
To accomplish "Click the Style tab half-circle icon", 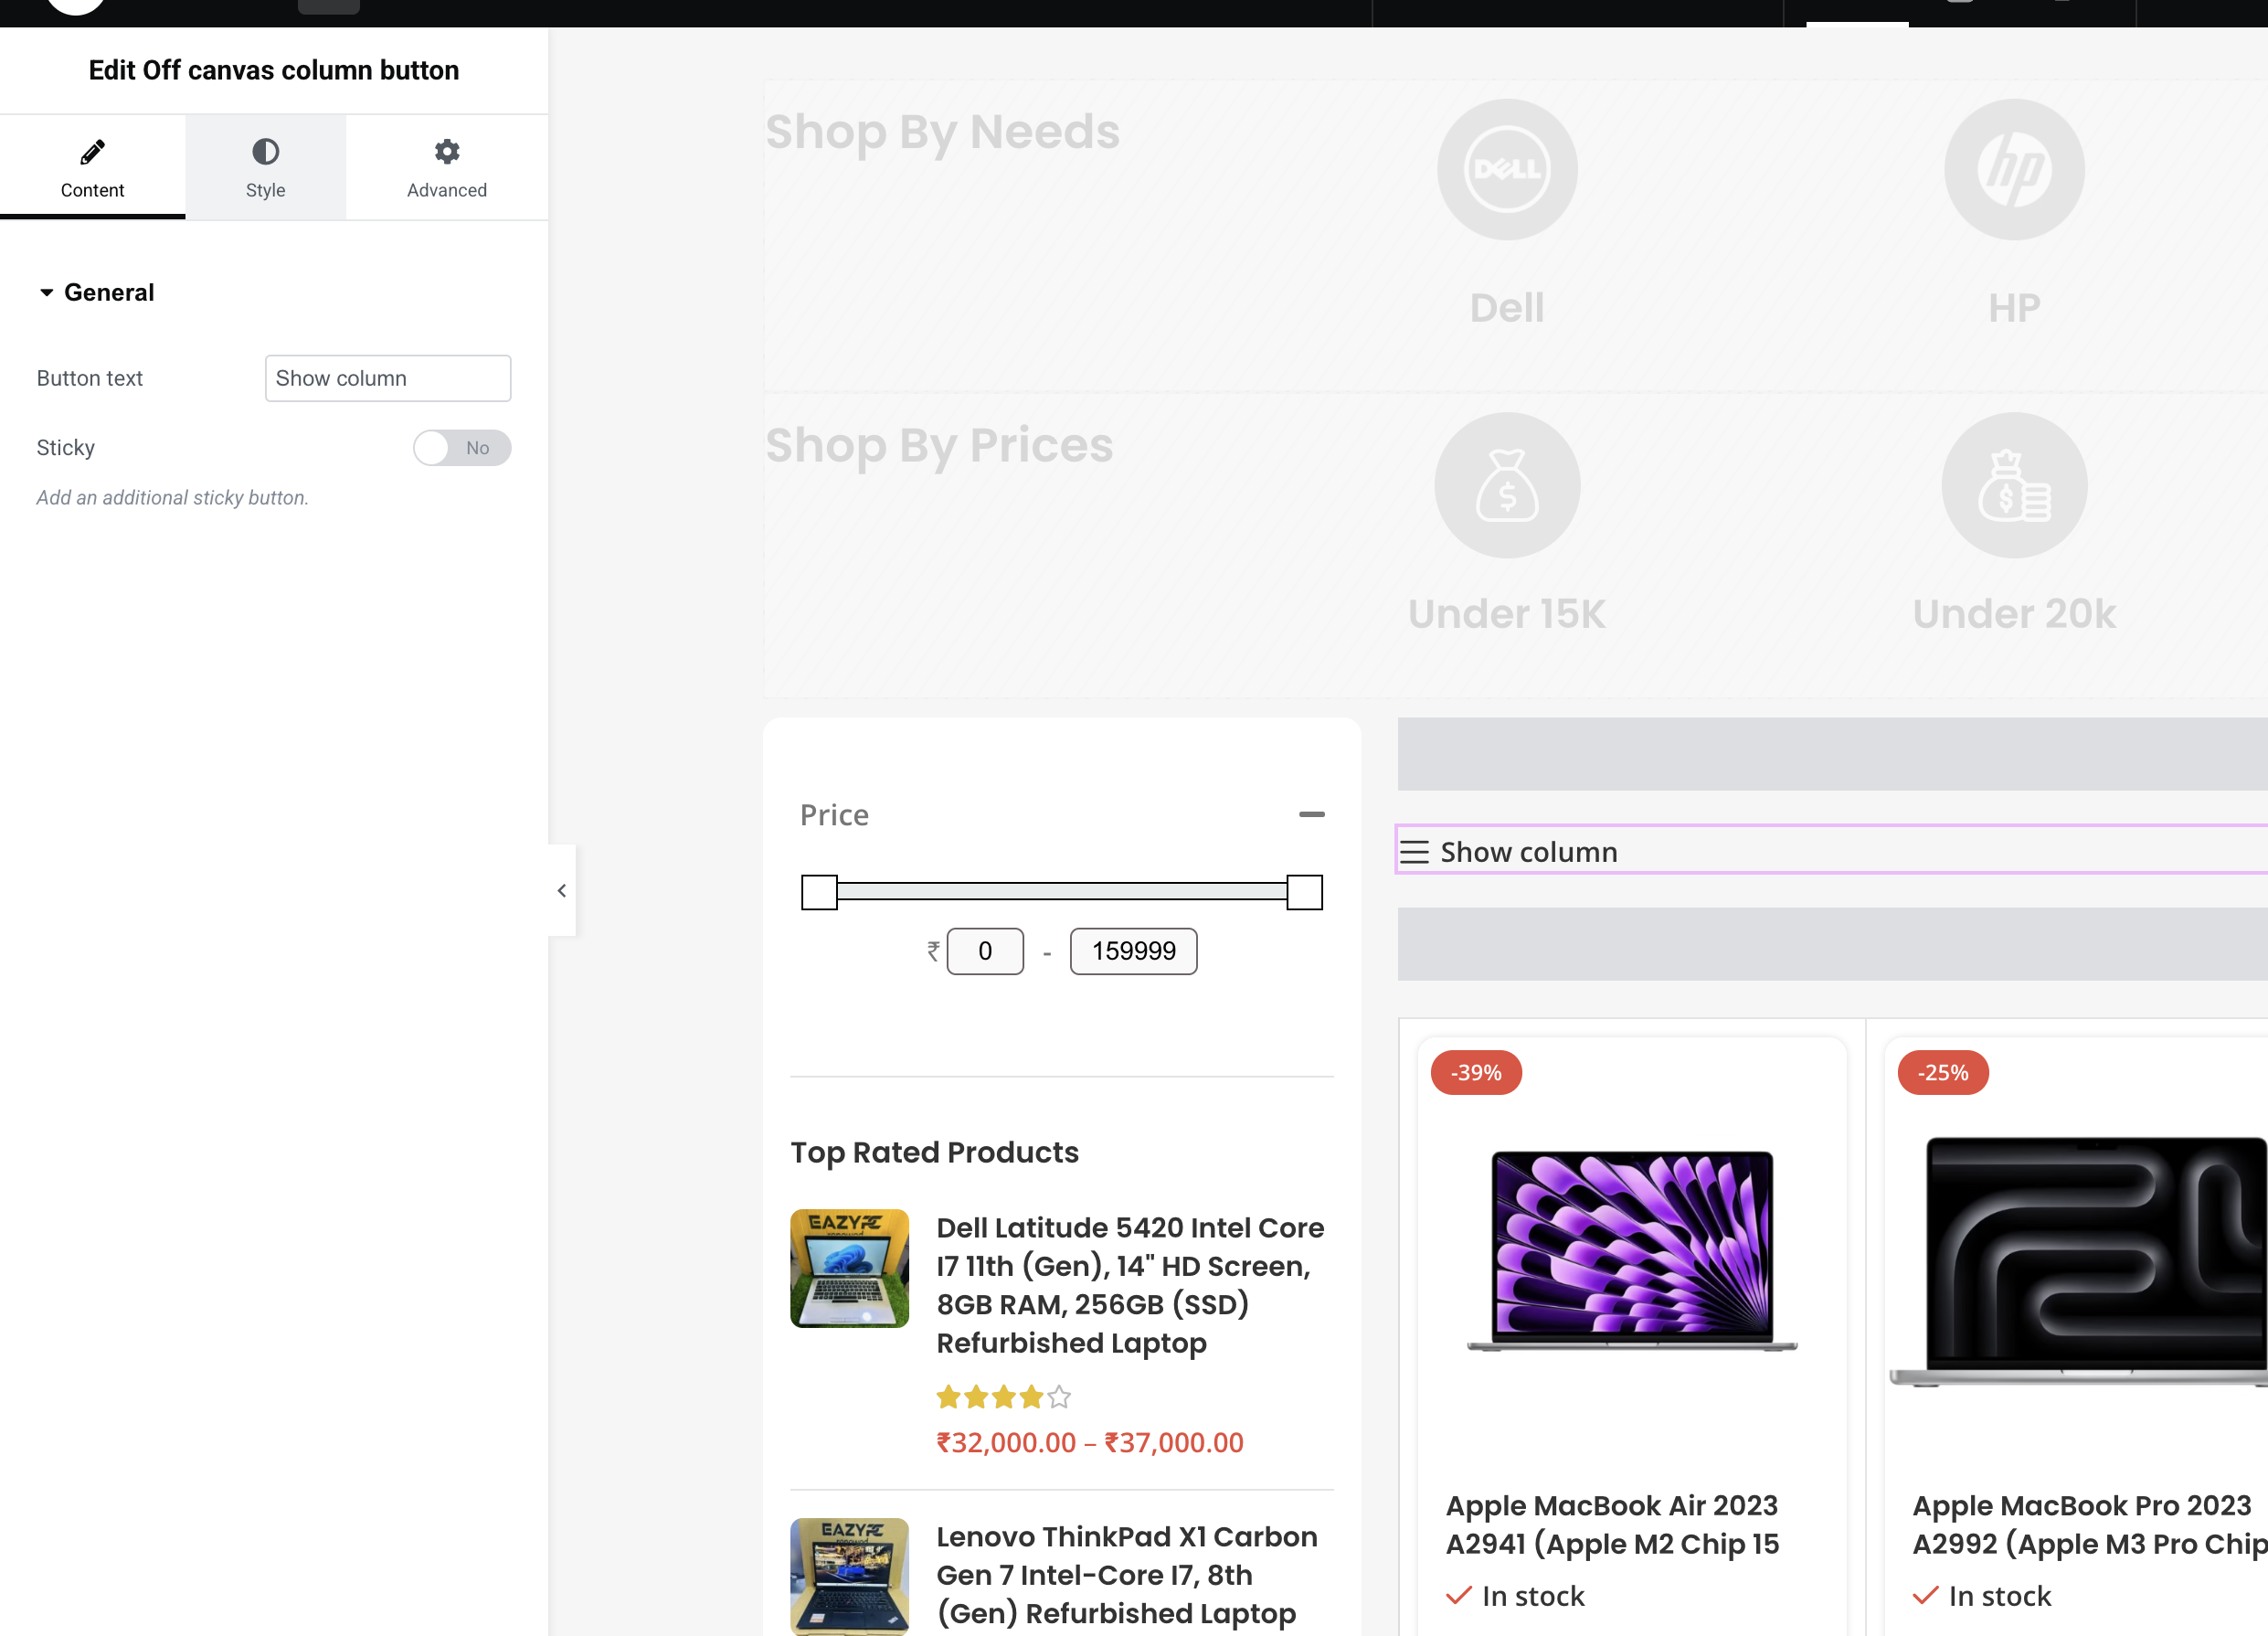I will click(265, 152).
